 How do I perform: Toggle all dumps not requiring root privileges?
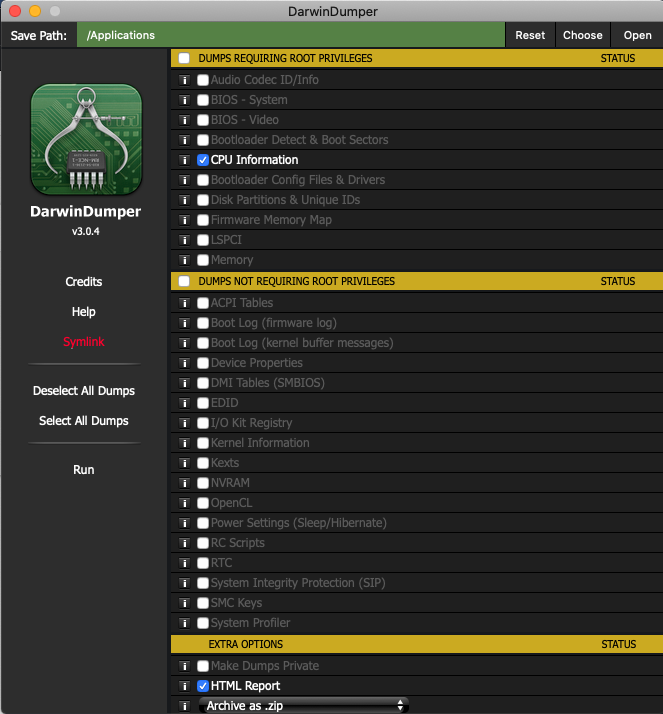click(x=184, y=281)
